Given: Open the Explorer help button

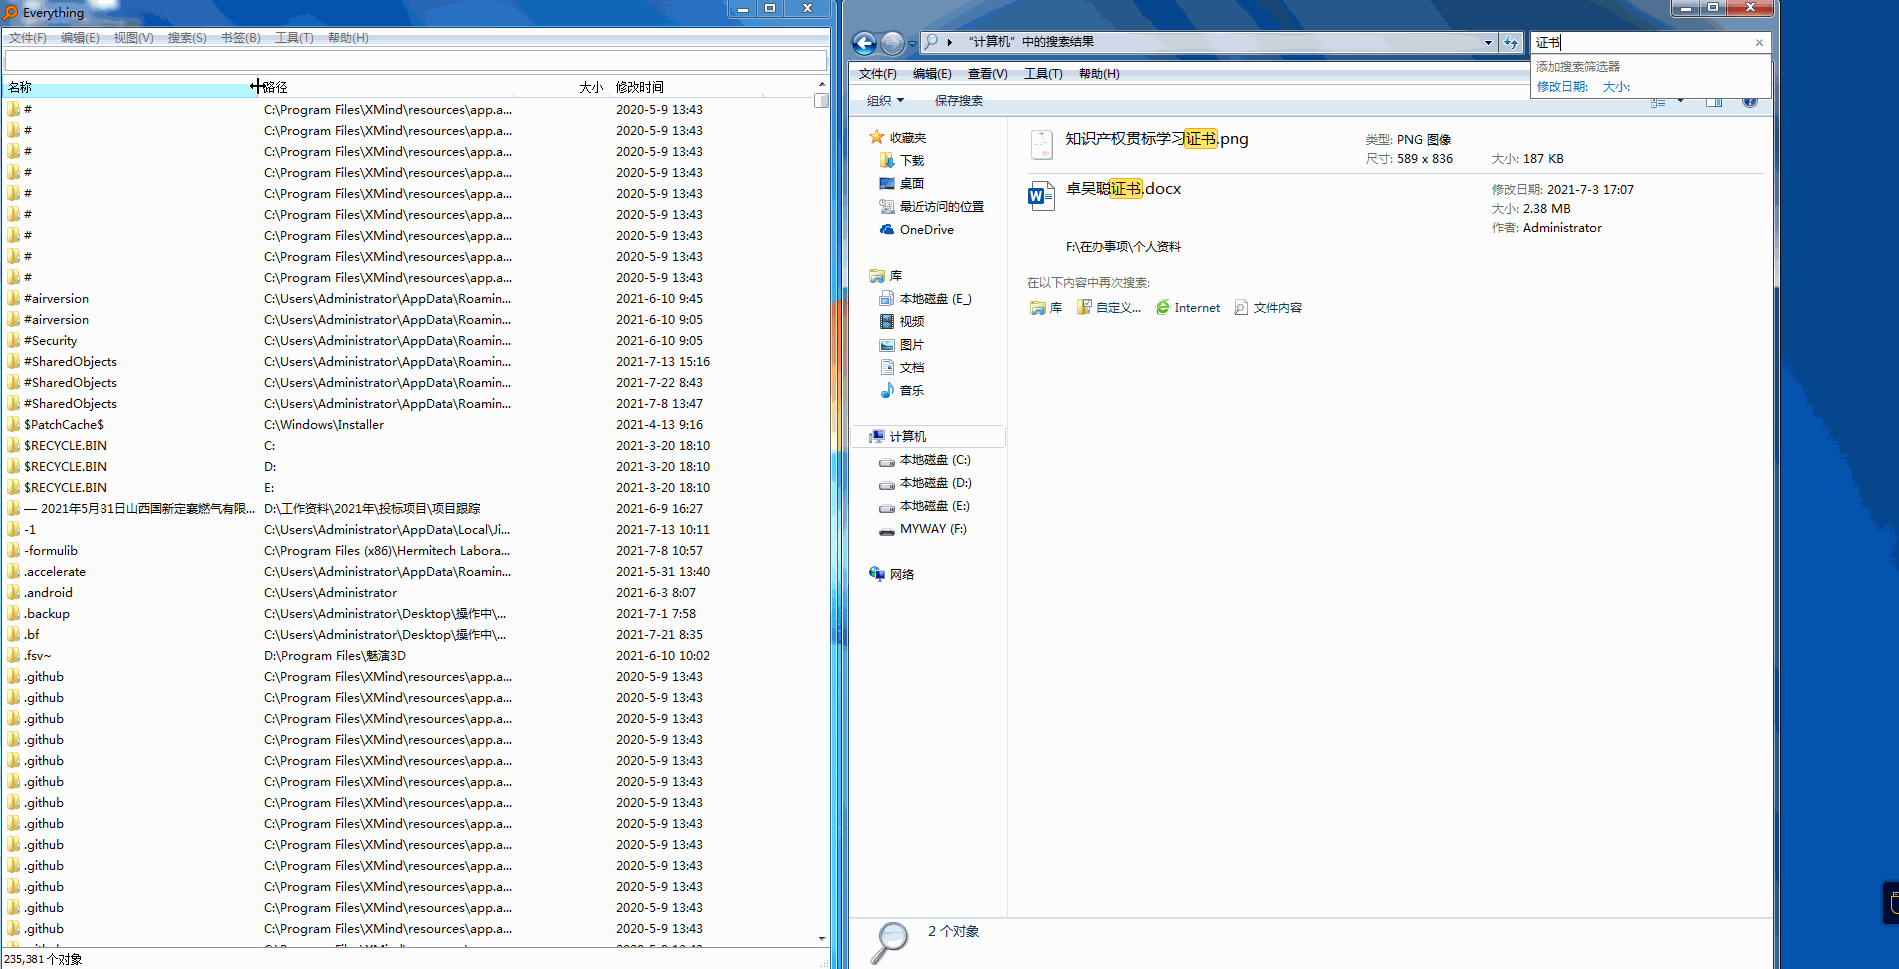Looking at the screenshot, I should [1749, 101].
